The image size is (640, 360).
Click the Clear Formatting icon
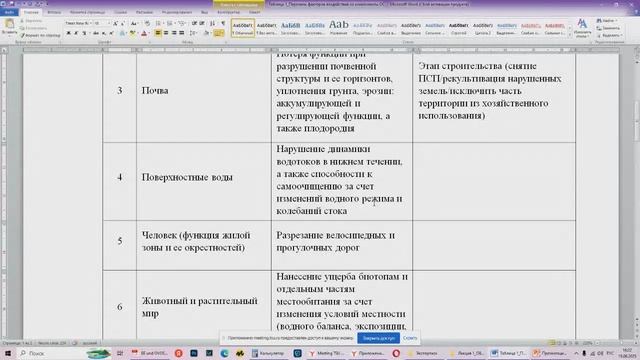[147, 24]
